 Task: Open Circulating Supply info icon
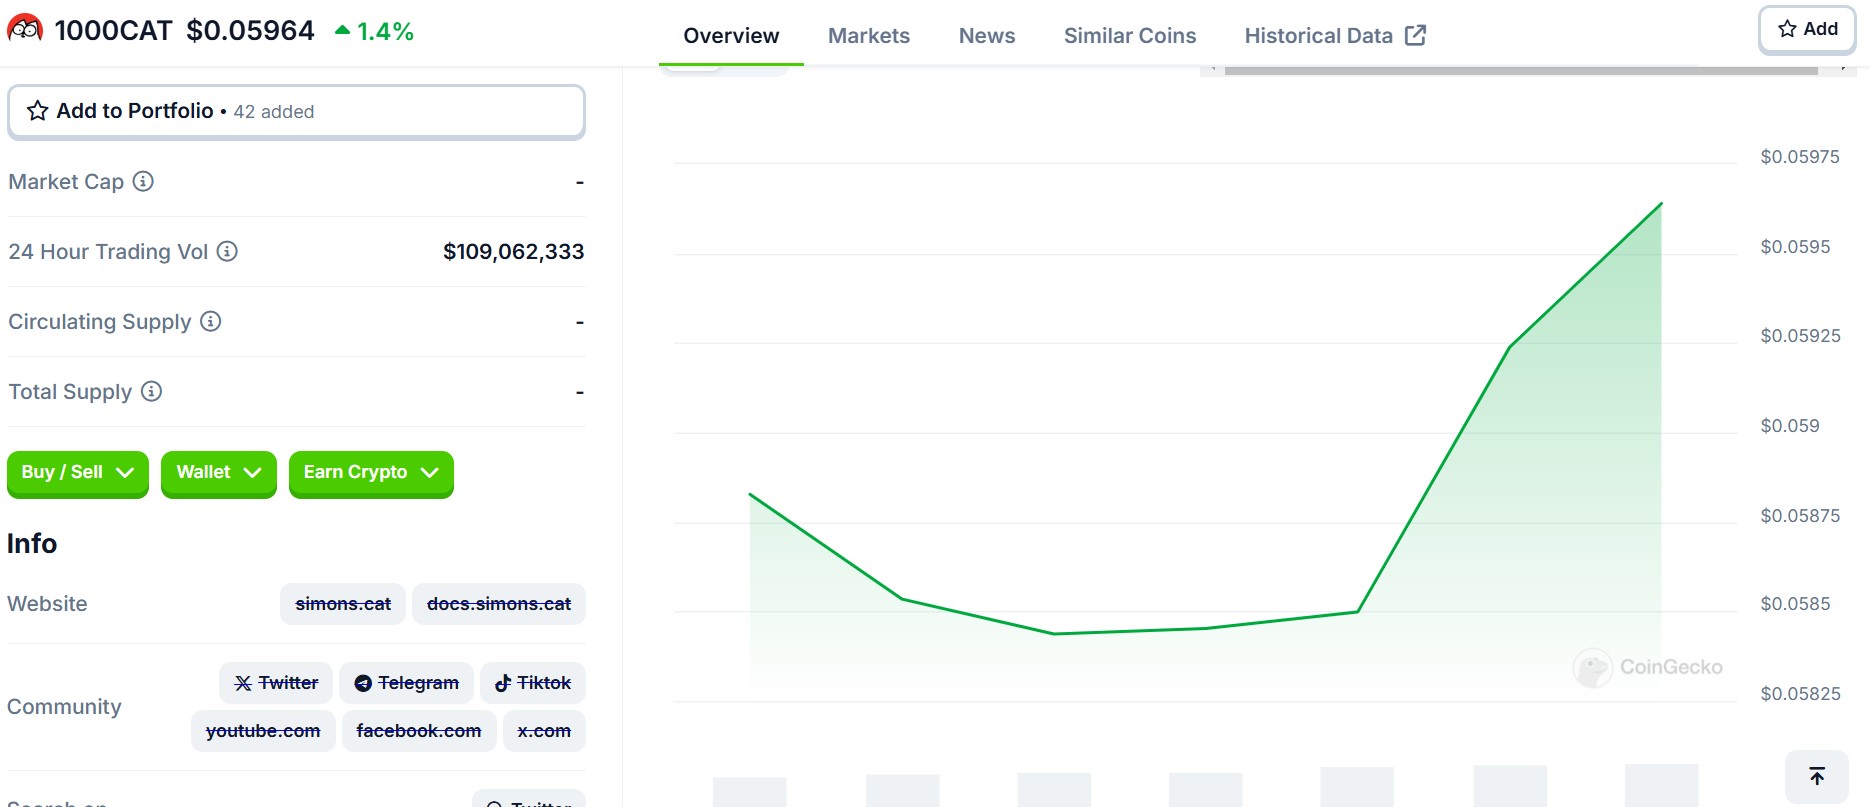[x=210, y=321]
